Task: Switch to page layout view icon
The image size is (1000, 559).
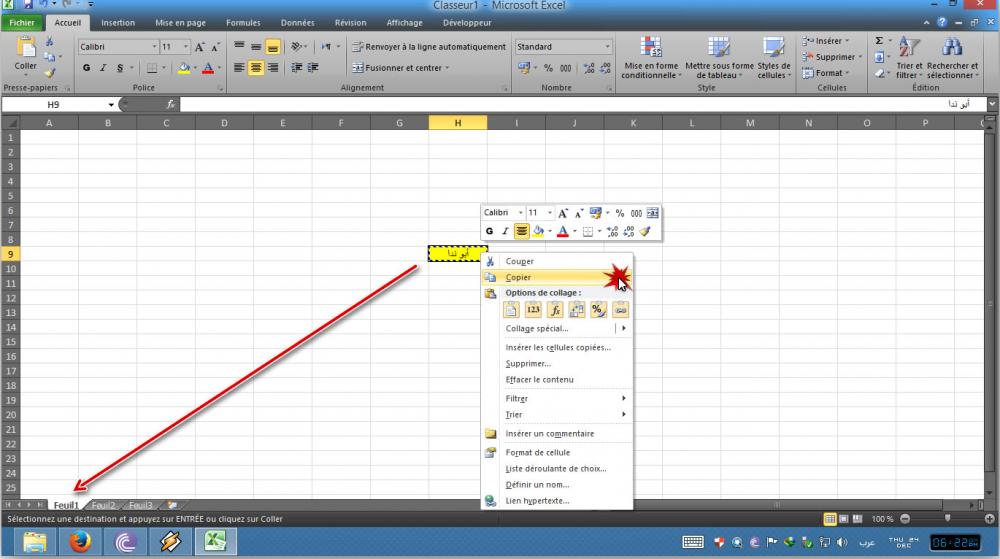Action: click(844, 519)
